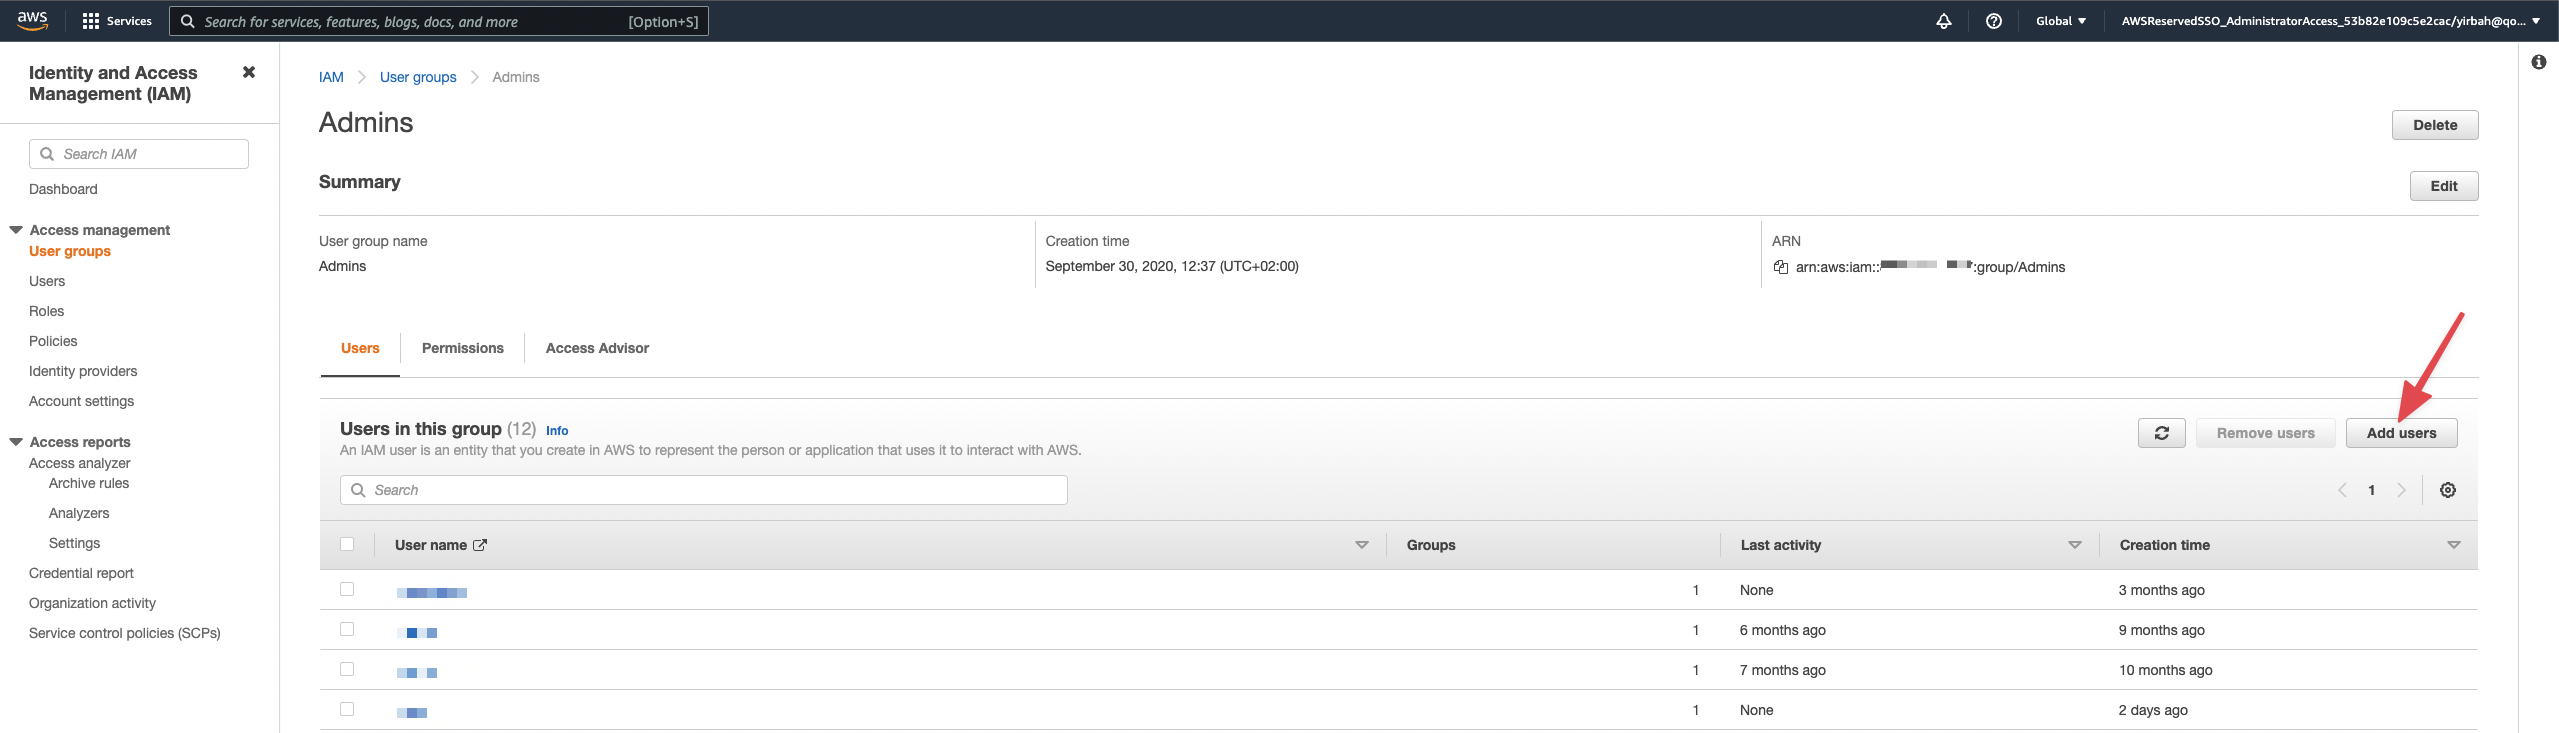The width and height of the screenshot is (2559, 733).
Task: Refresh the users list
Action: tap(2161, 433)
